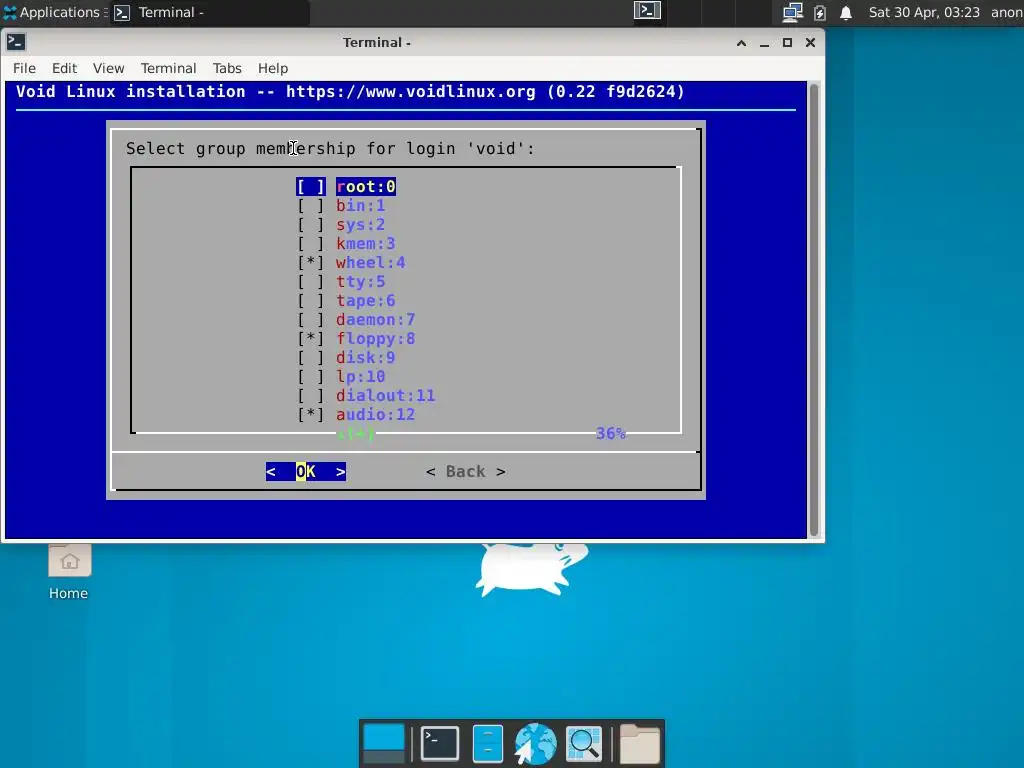The width and height of the screenshot is (1024, 768).
Task: Open the File menu
Action: 24,68
